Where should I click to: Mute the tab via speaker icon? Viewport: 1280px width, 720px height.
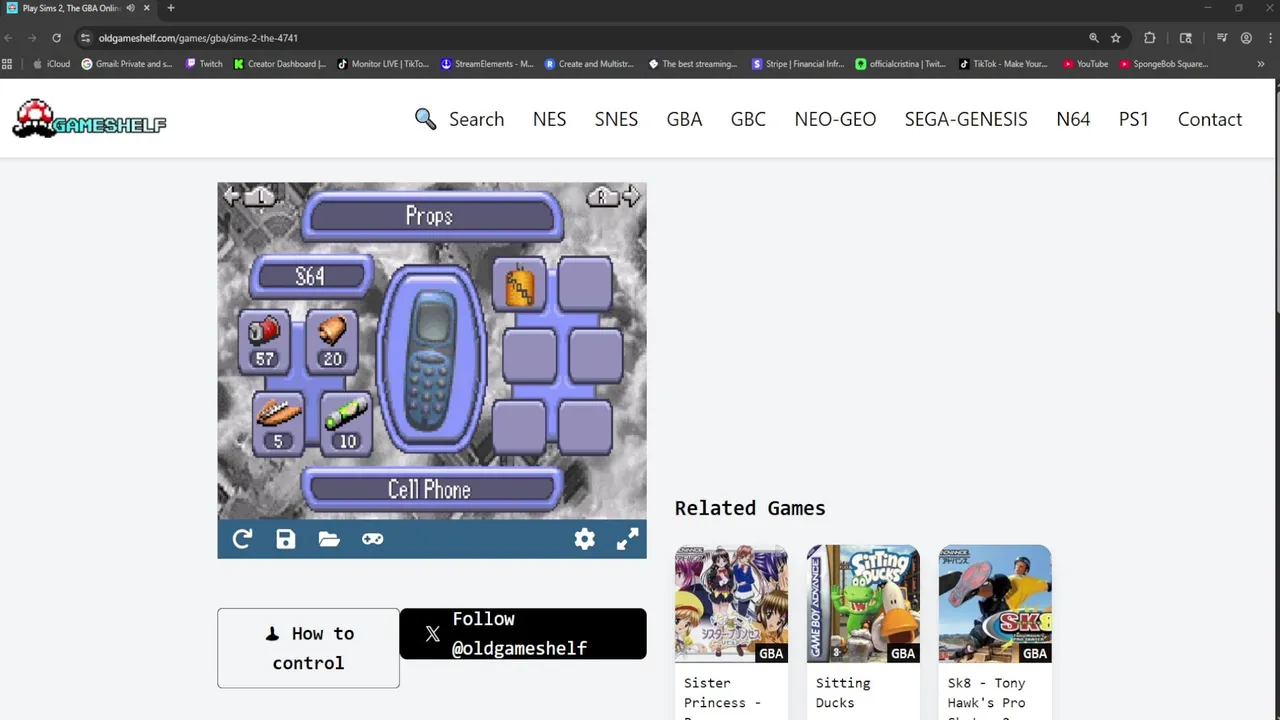coord(131,8)
